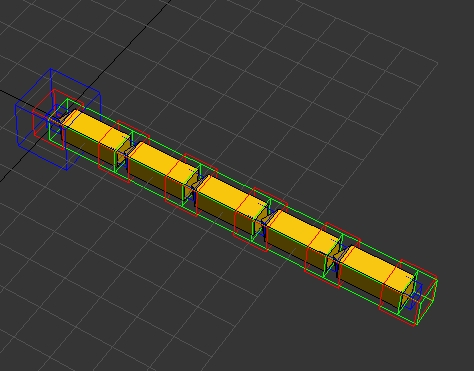Image resolution: width=474 pixels, height=371 pixels.
Task: Select fourth yellow segment from the blue cube
Action: point(303,240)
